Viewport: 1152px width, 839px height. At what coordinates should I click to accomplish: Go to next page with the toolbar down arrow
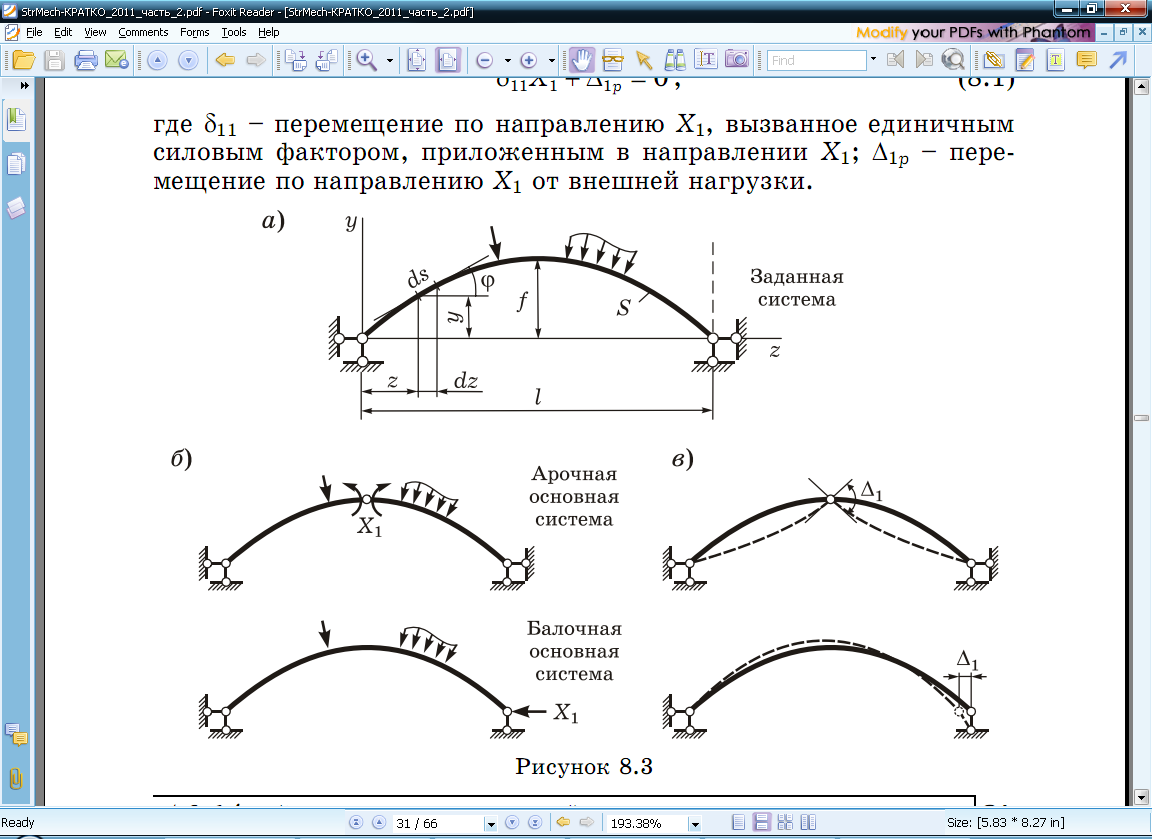point(188,60)
